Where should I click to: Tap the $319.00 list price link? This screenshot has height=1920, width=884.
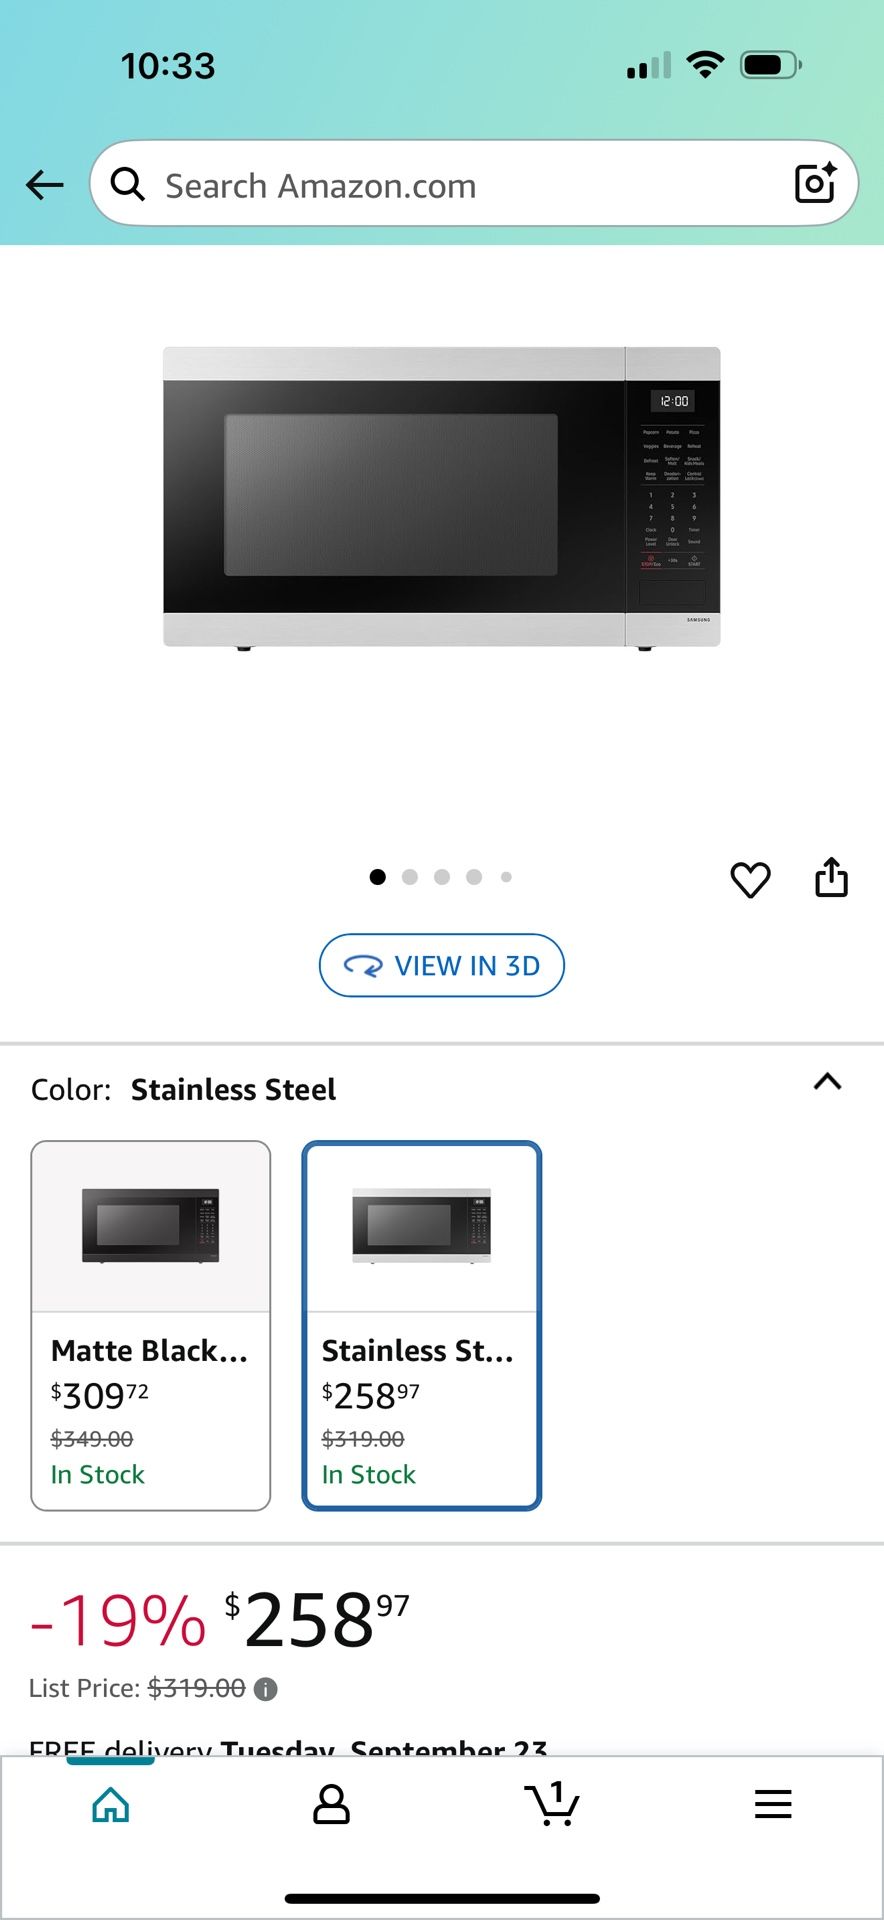click(197, 1689)
